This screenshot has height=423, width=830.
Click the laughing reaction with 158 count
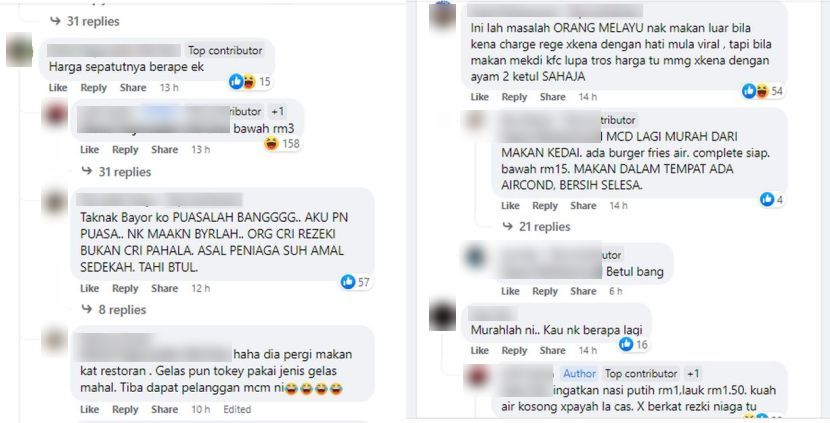282,143
